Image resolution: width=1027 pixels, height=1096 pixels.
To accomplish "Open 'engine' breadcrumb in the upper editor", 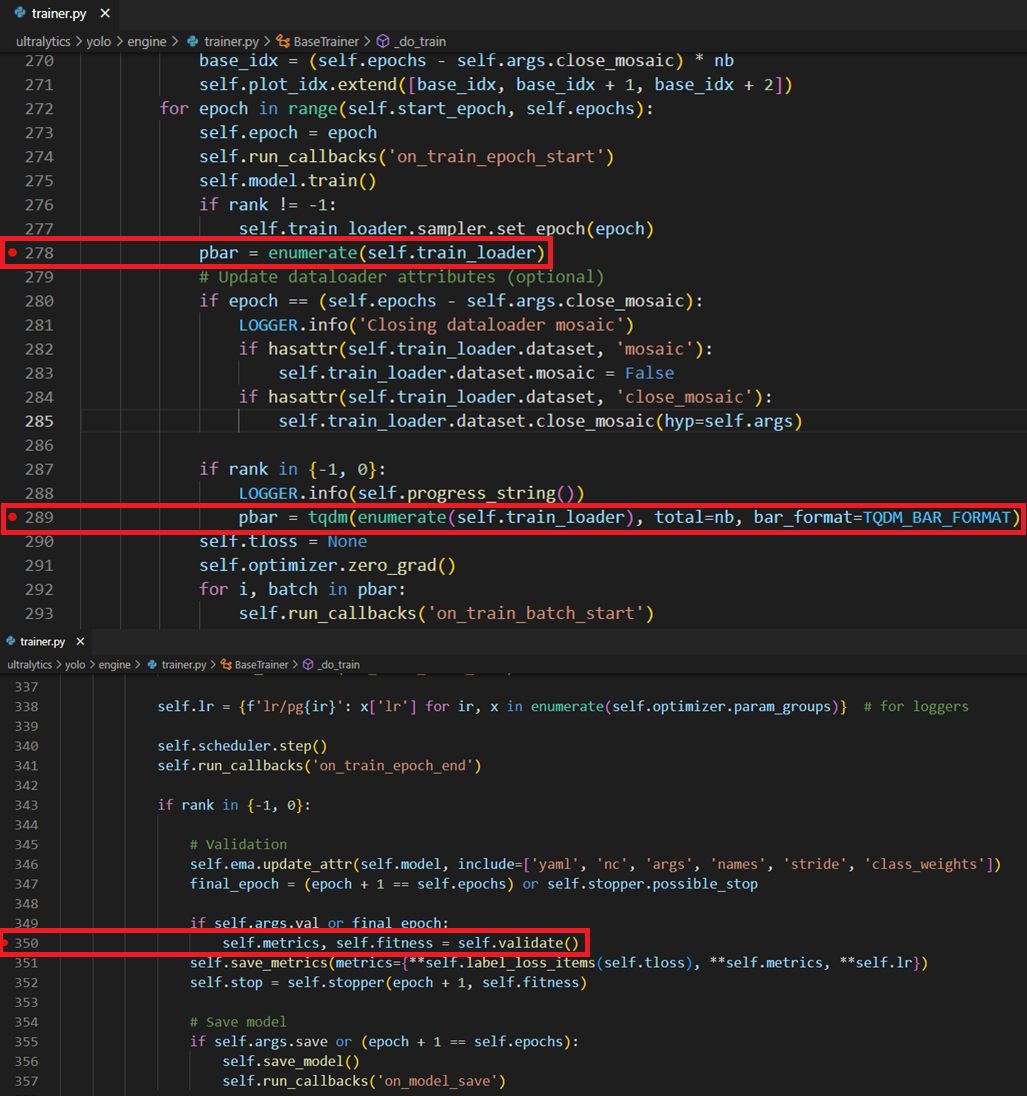I will (x=147, y=42).
